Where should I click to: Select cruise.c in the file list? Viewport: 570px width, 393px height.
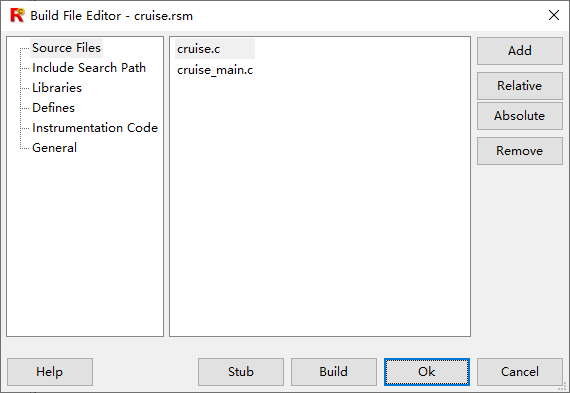click(215, 49)
